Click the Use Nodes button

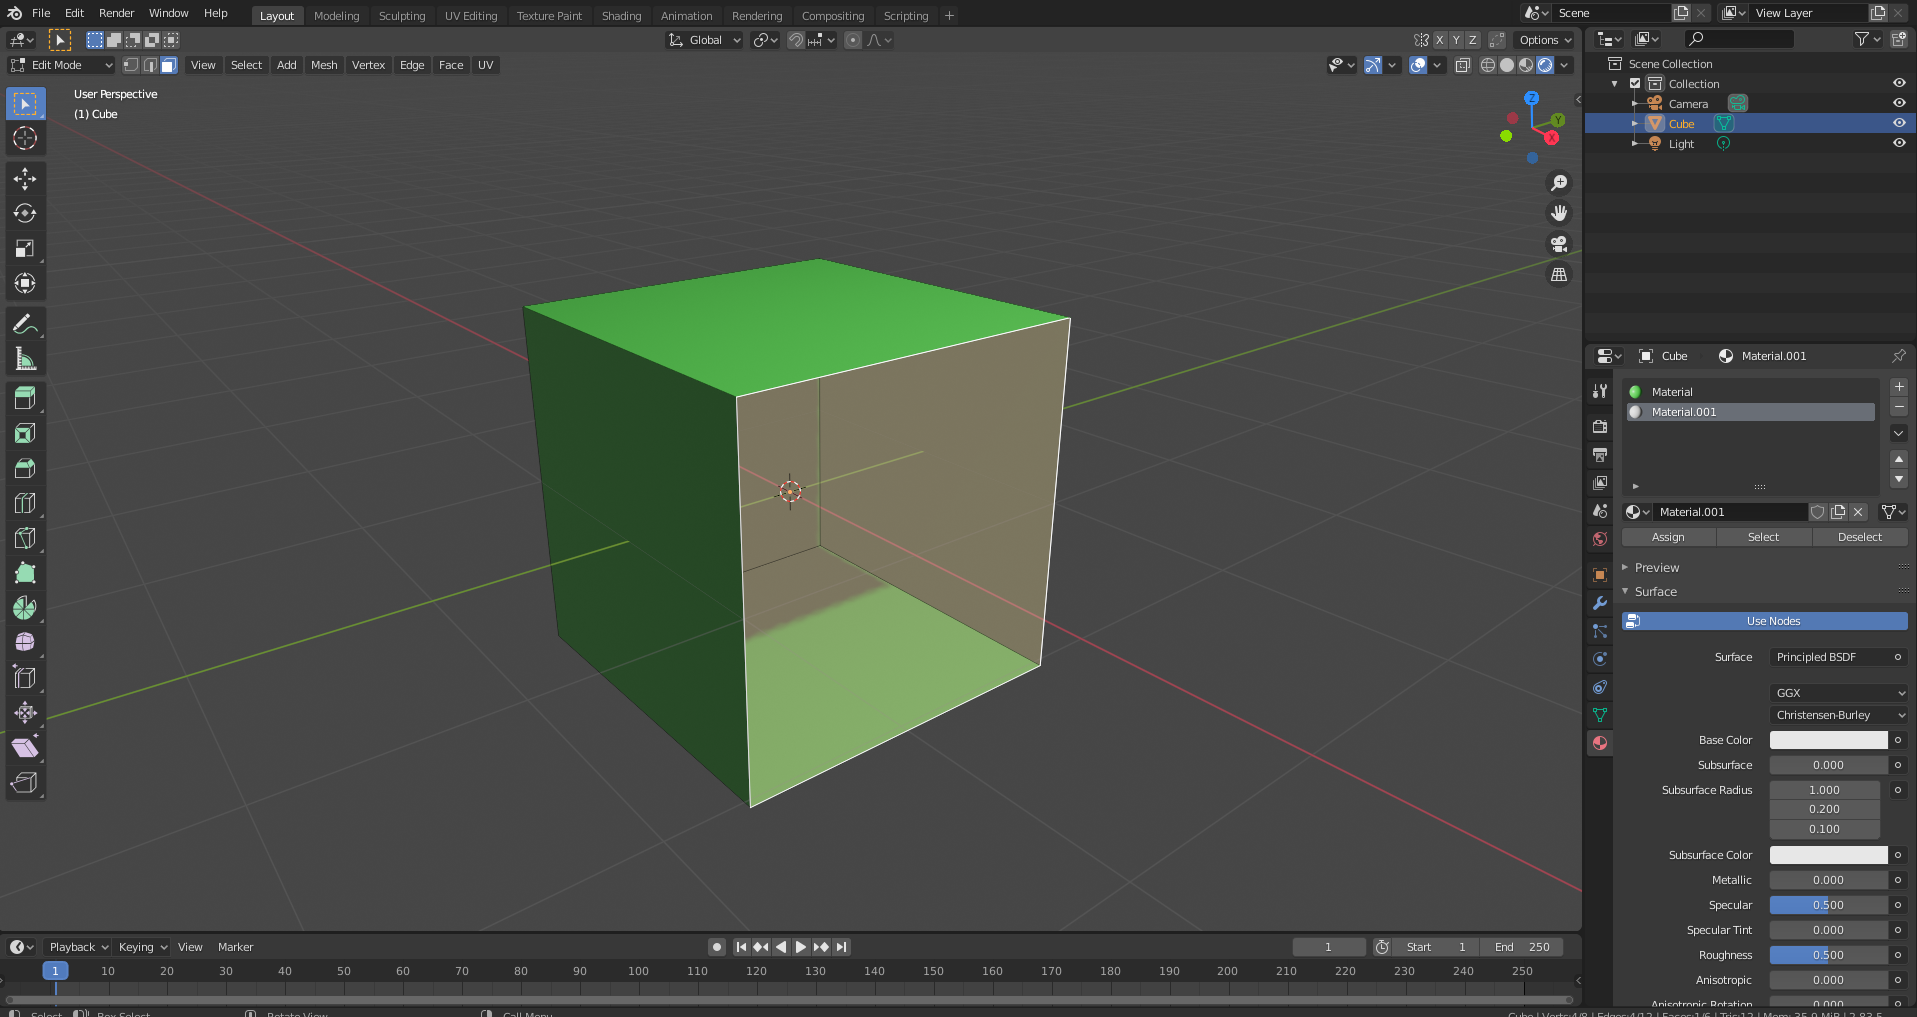click(1765, 621)
